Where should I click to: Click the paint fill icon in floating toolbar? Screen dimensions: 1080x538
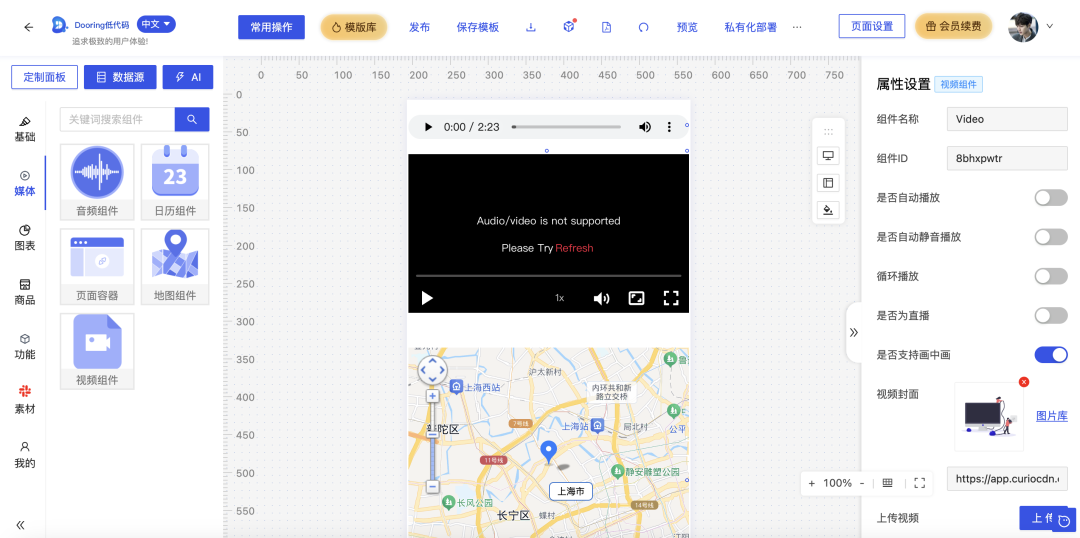click(828, 210)
